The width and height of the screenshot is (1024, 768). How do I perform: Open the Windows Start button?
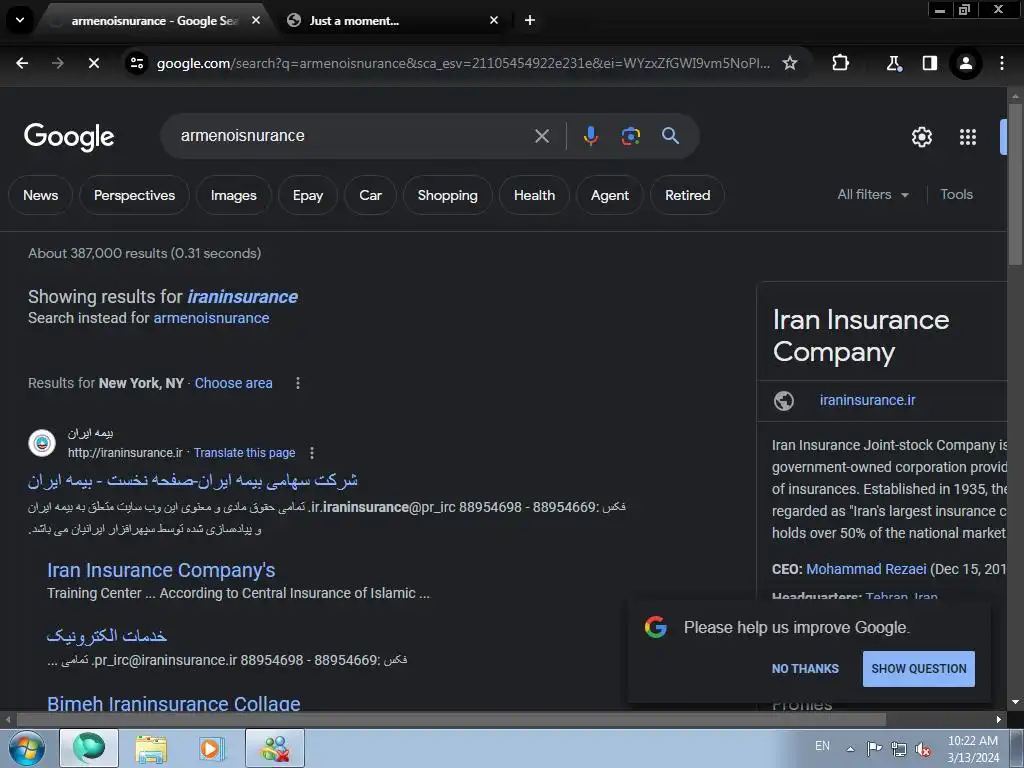(27, 748)
